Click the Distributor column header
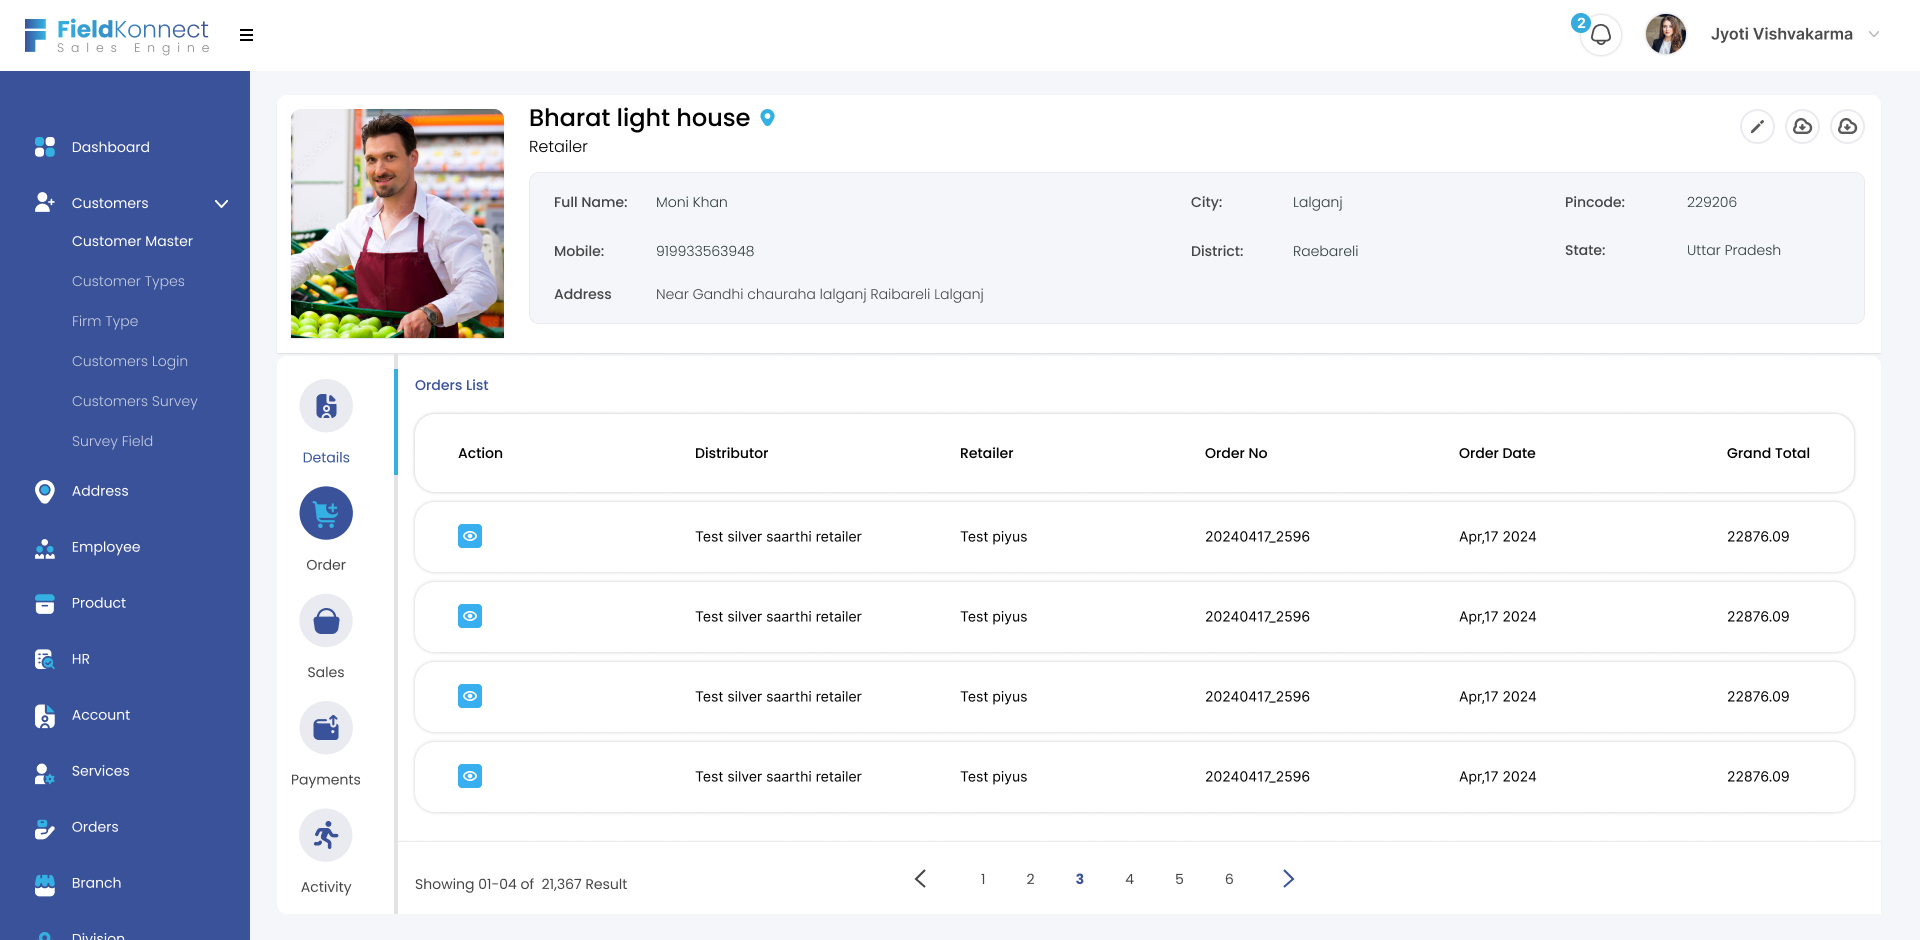The width and height of the screenshot is (1920, 940). (x=731, y=453)
